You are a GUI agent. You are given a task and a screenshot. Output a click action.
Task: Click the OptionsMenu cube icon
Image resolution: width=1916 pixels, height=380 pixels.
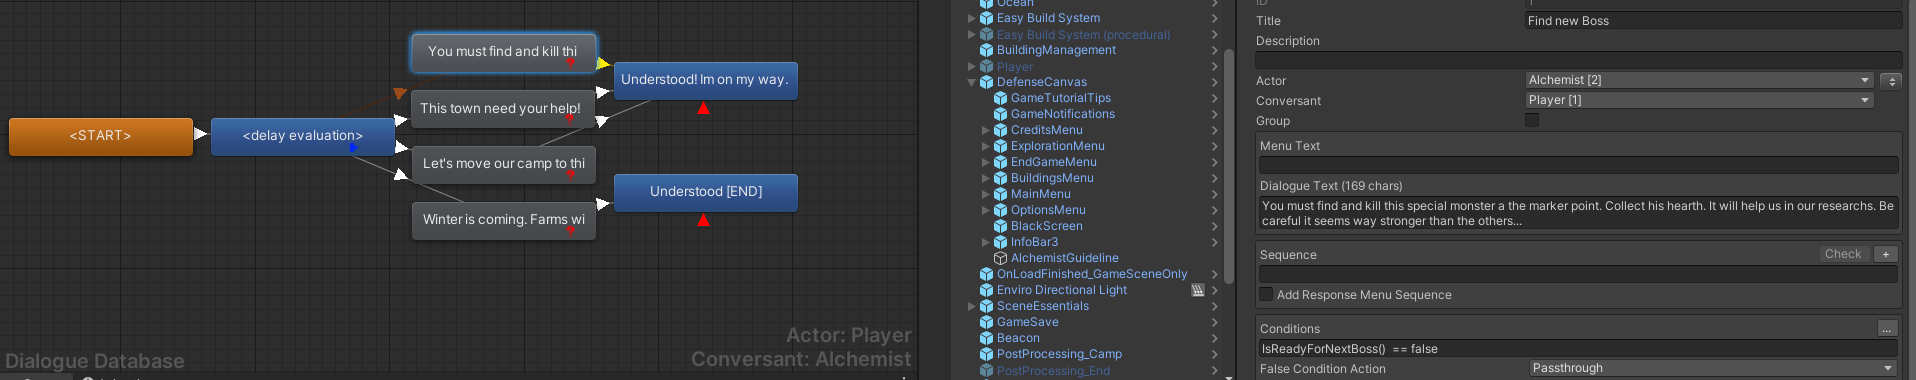[x=1000, y=210]
